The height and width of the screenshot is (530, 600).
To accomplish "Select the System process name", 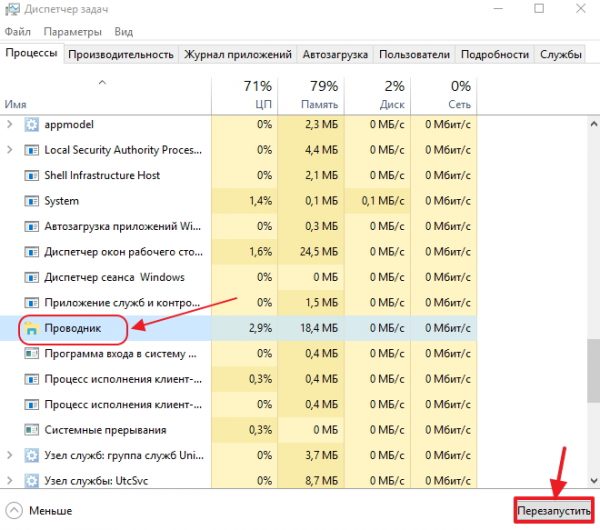I will [x=62, y=201].
